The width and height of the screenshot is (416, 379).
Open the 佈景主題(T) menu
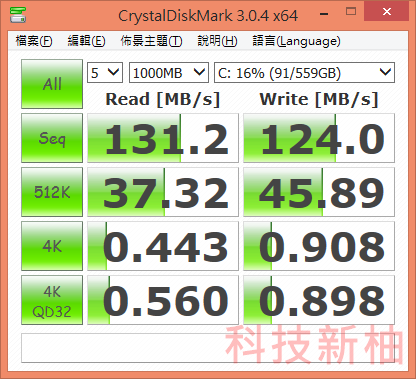(x=151, y=41)
